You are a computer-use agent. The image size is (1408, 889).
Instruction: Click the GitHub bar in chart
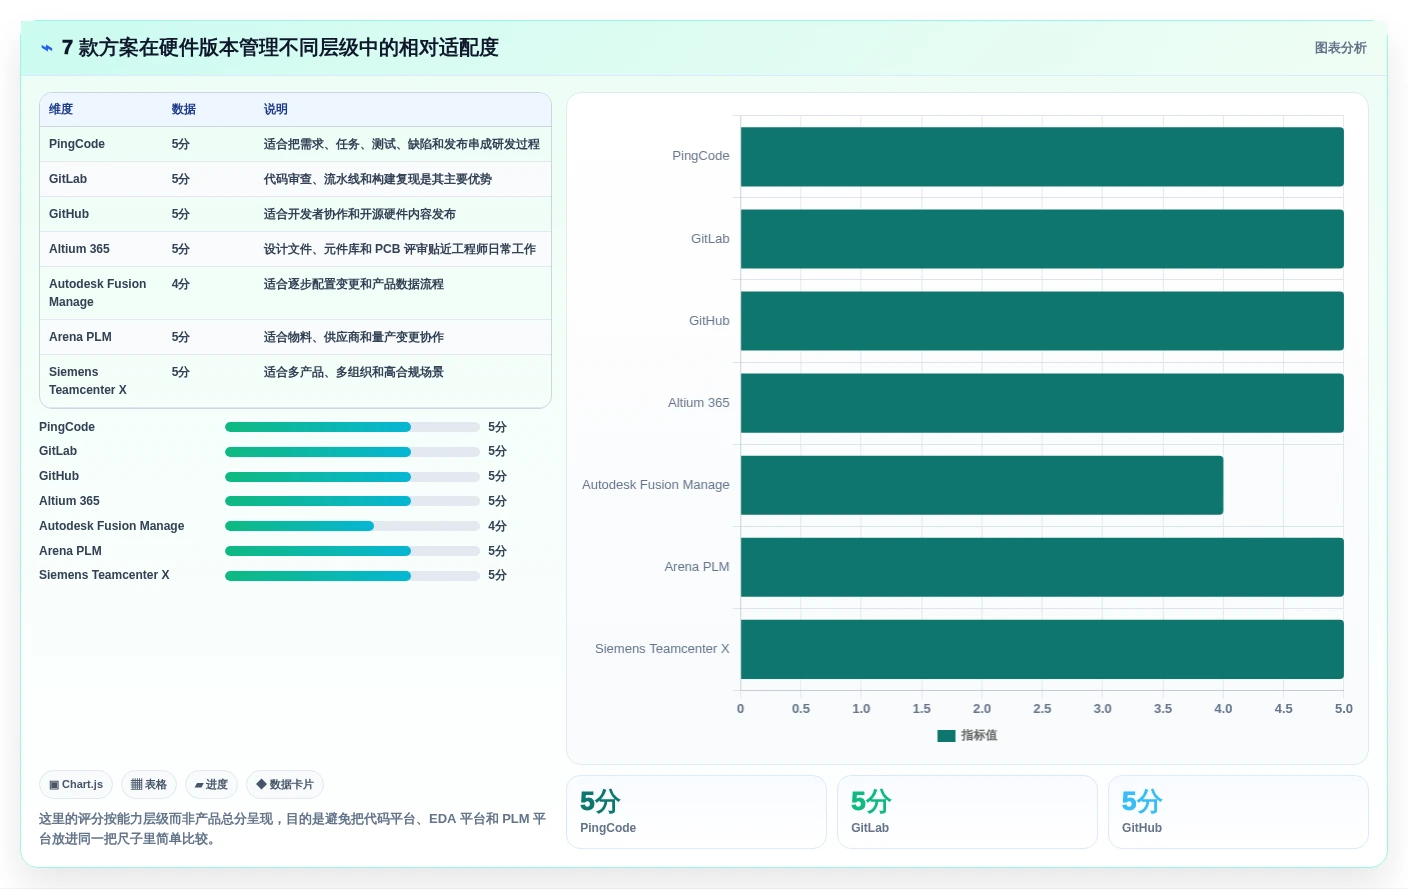(x=1042, y=321)
